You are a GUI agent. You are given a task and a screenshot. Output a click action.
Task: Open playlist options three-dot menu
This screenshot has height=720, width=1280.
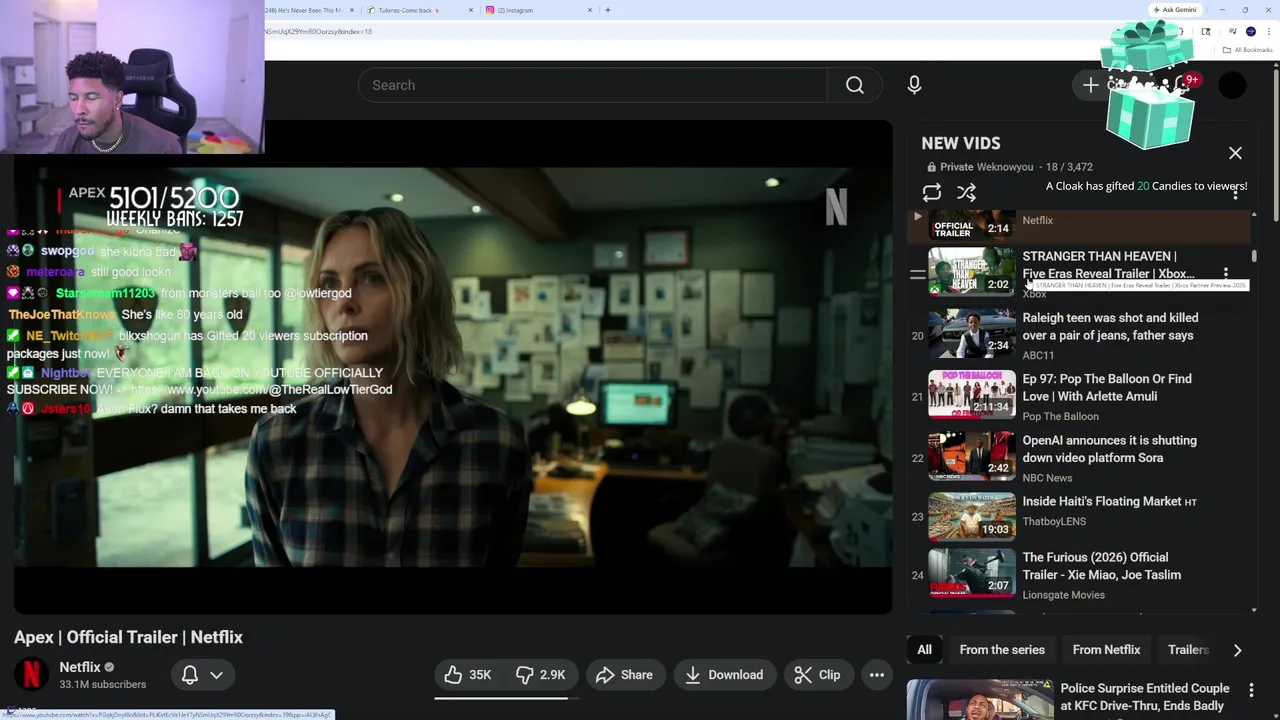1236,192
